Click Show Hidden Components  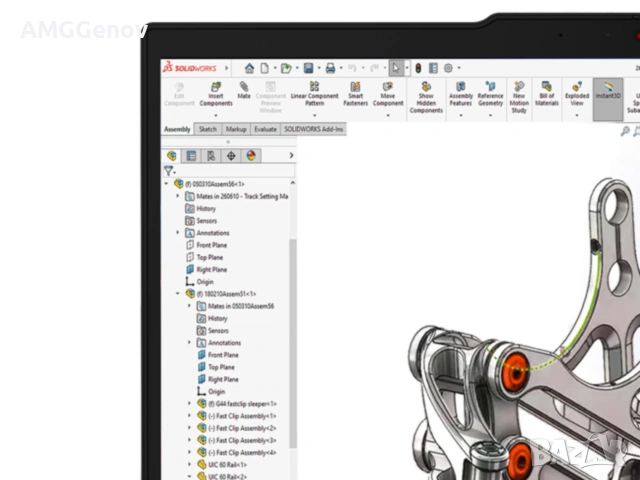pyautogui.click(x=426, y=98)
